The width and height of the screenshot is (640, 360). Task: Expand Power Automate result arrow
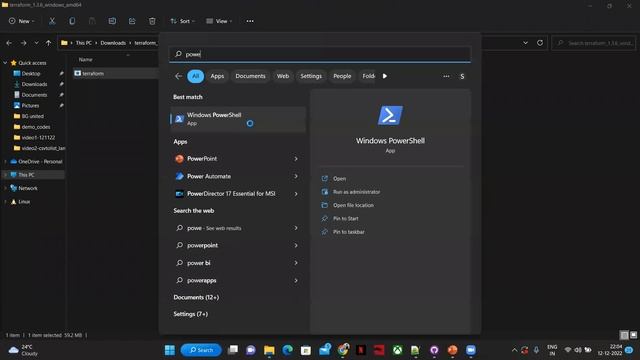tap(296, 176)
